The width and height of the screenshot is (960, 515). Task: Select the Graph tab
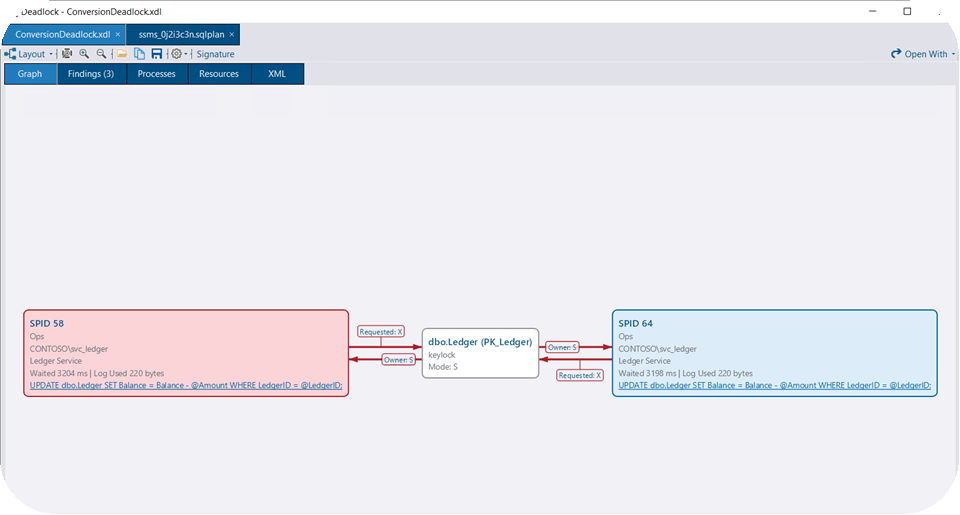[x=30, y=73]
